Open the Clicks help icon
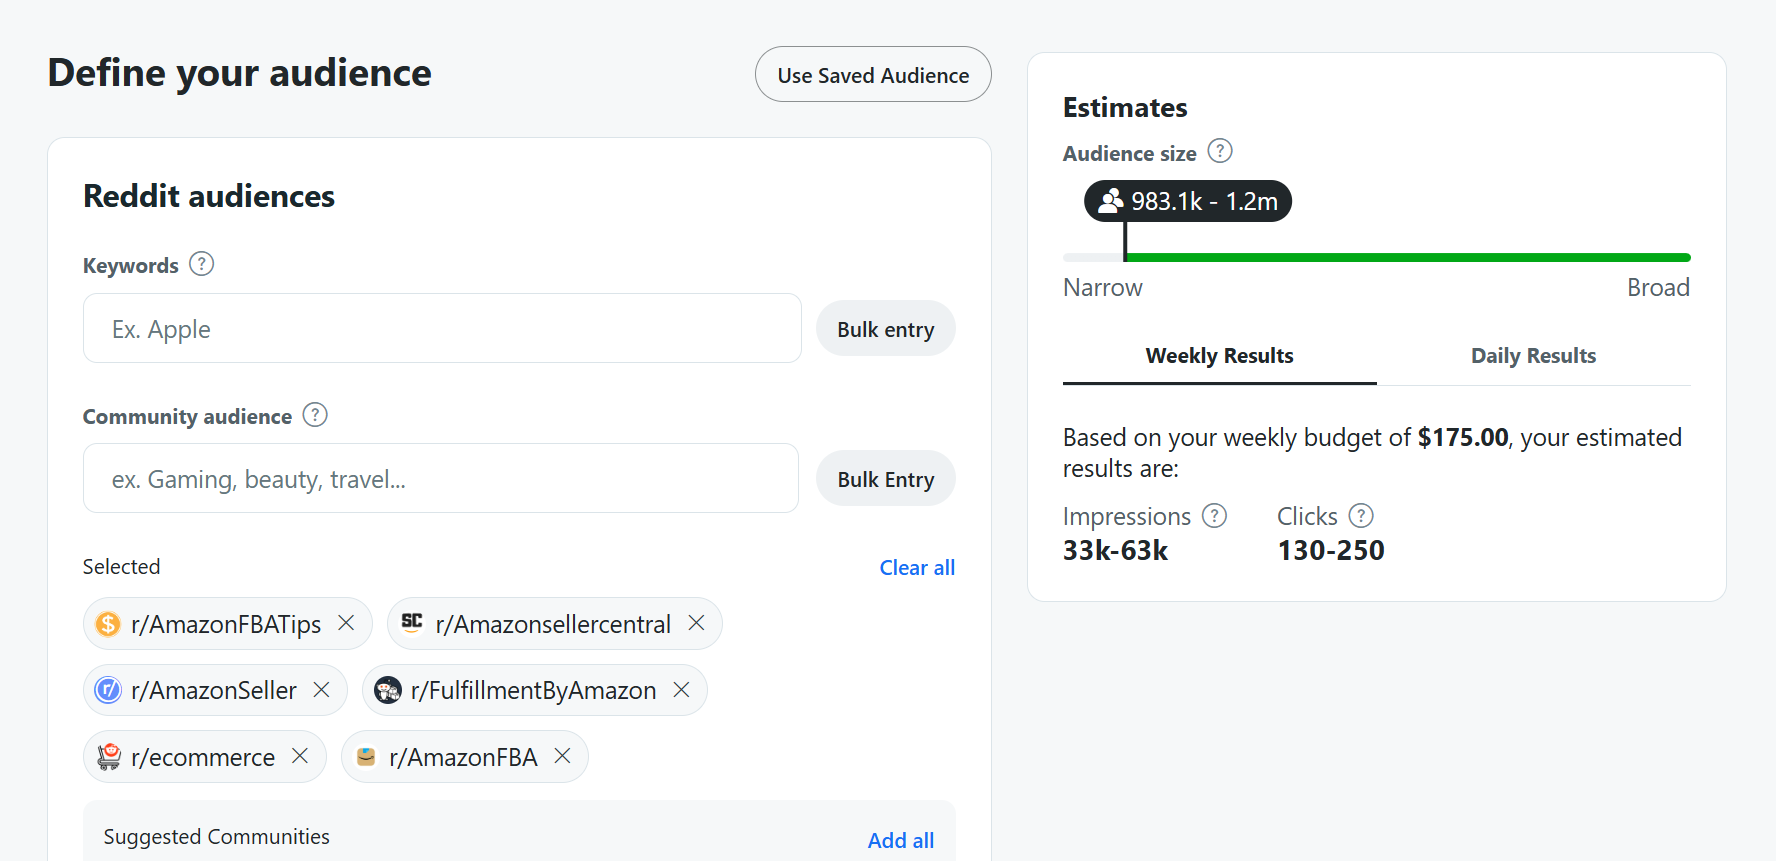 tap(1361, 516)
